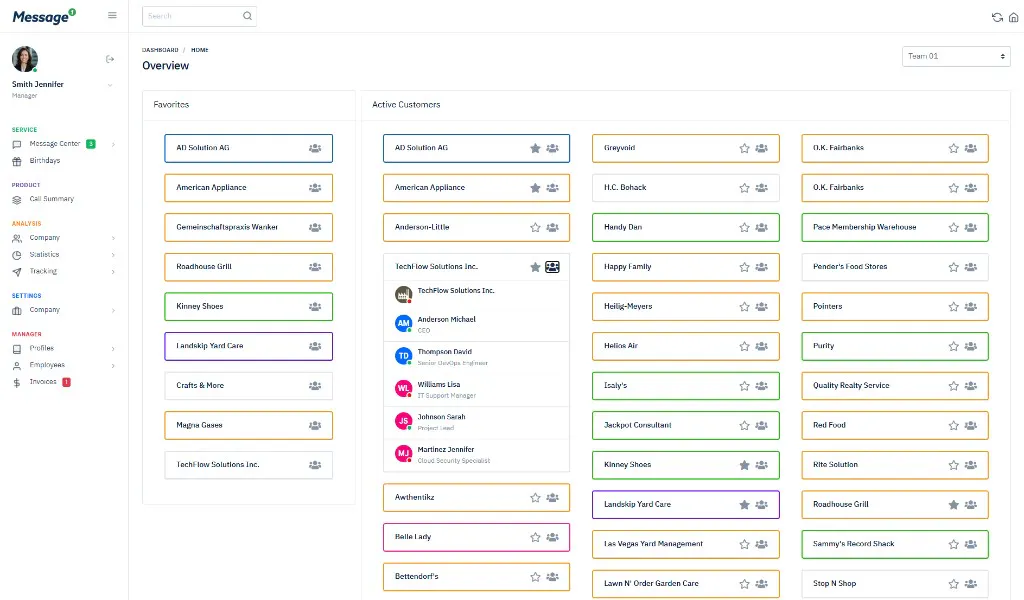
Task: Click the Home breadcrumb link
Action: point(200,50)
